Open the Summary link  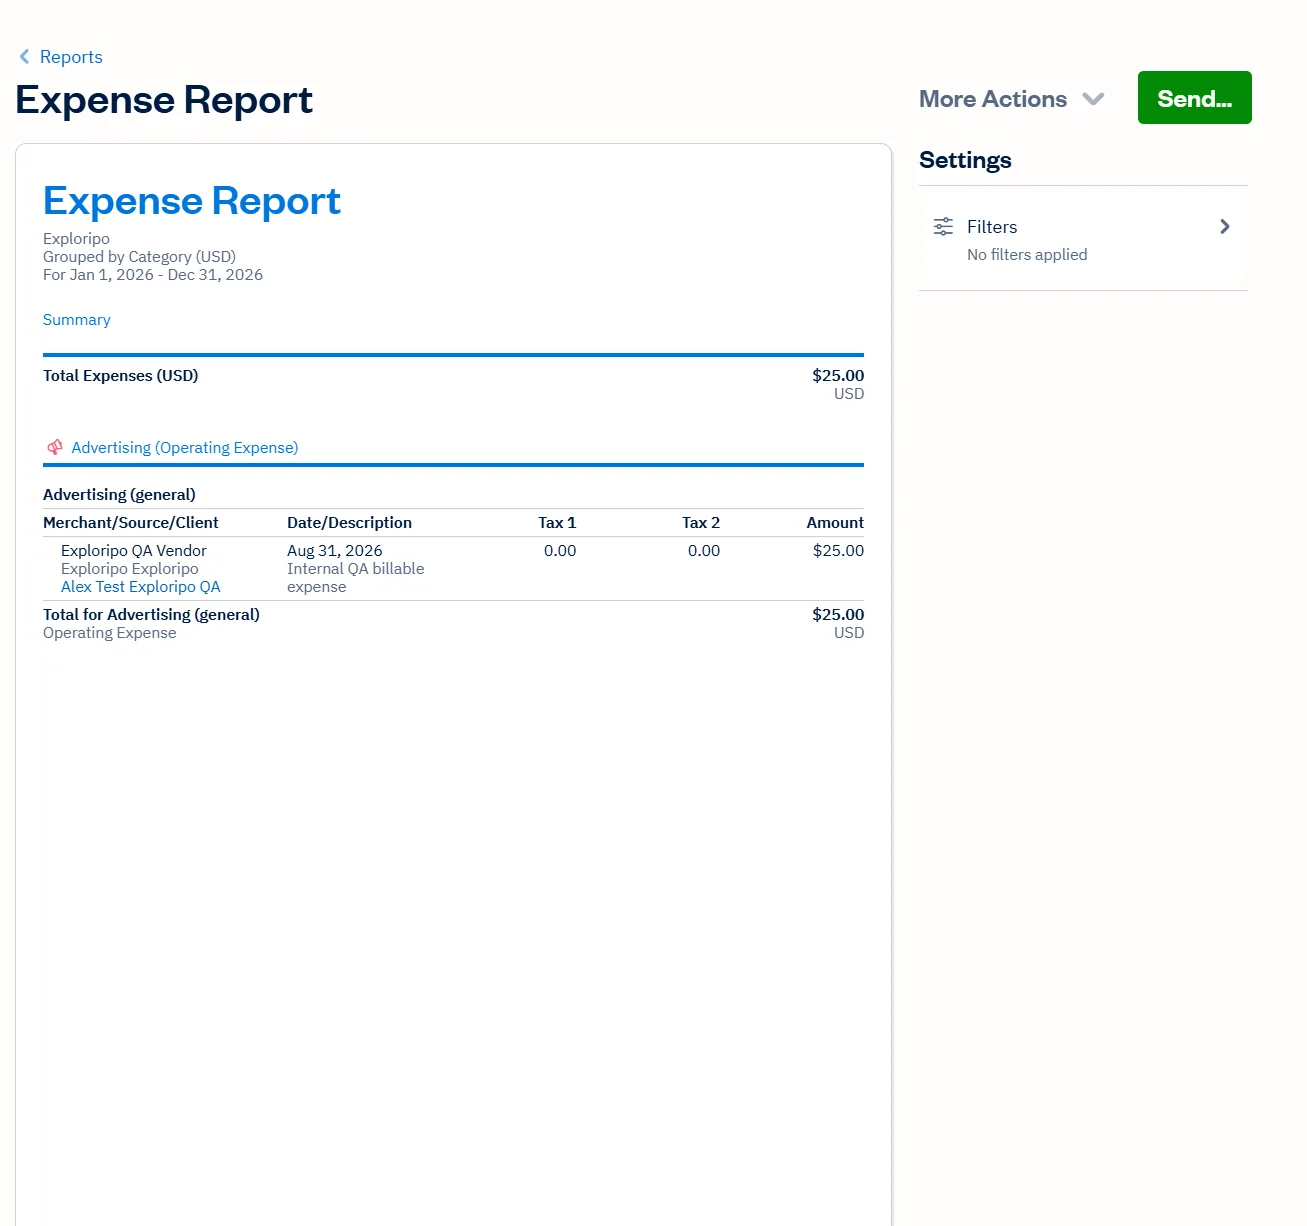click(77, 320)
